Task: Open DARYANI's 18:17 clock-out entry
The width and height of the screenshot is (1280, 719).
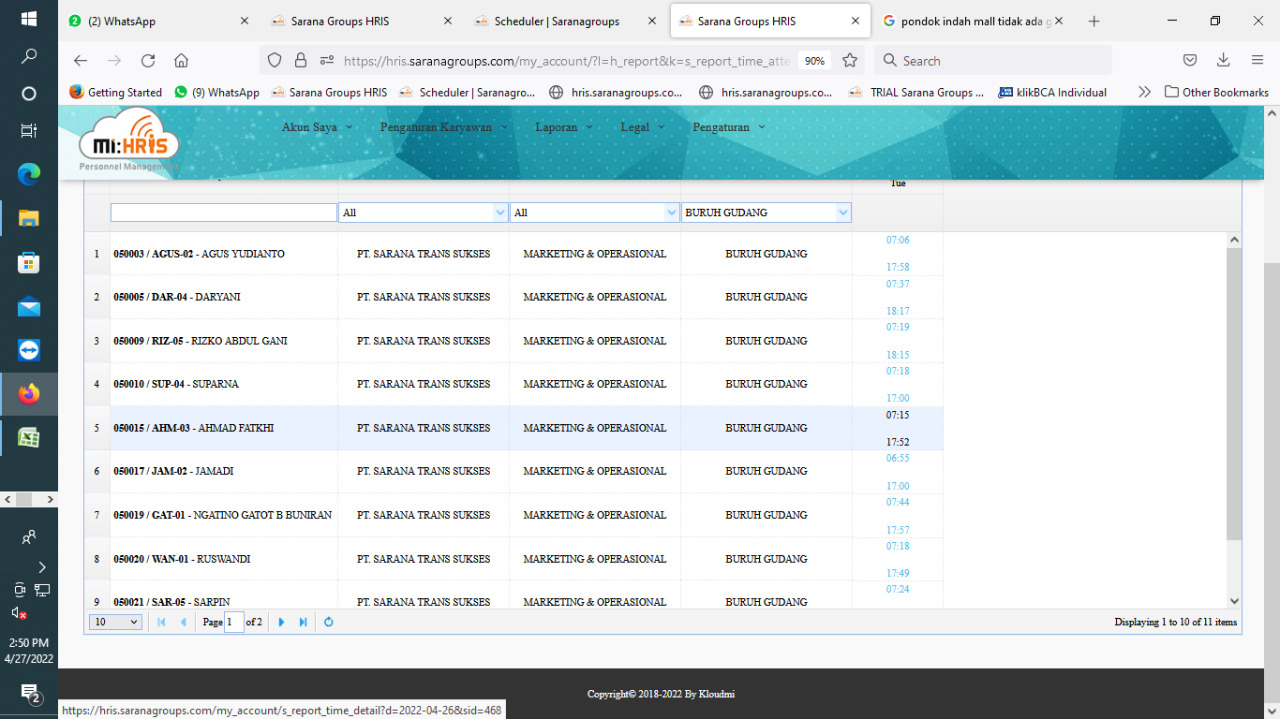Action: point(897,312)
